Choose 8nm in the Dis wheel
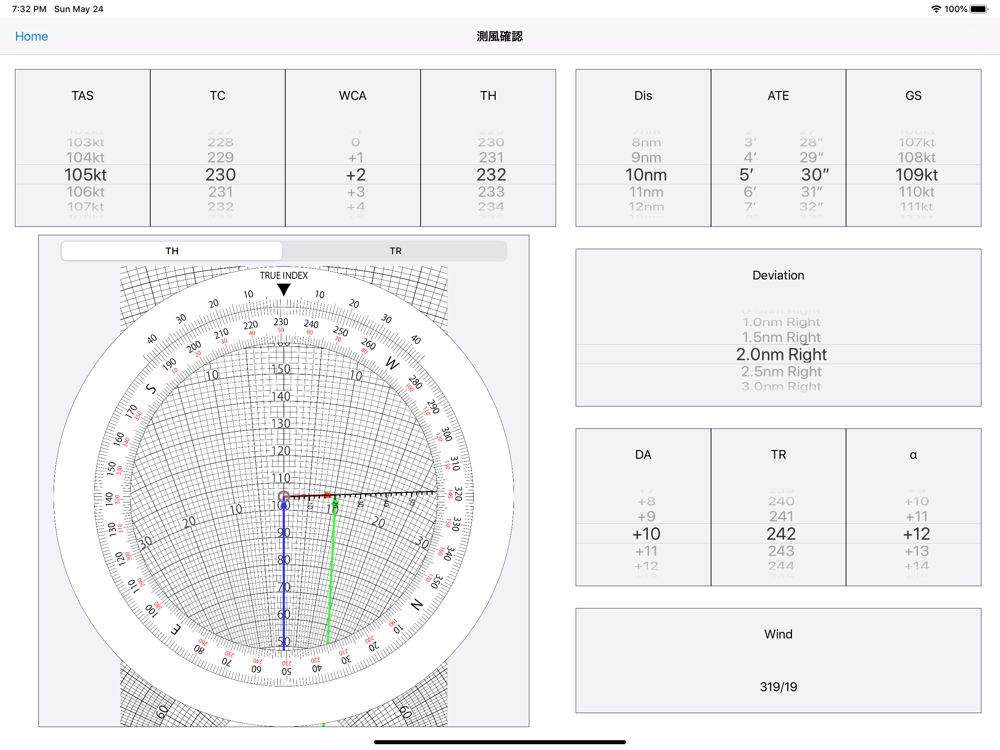Screen dimensions: 1000x750 (x=646, y=142)
